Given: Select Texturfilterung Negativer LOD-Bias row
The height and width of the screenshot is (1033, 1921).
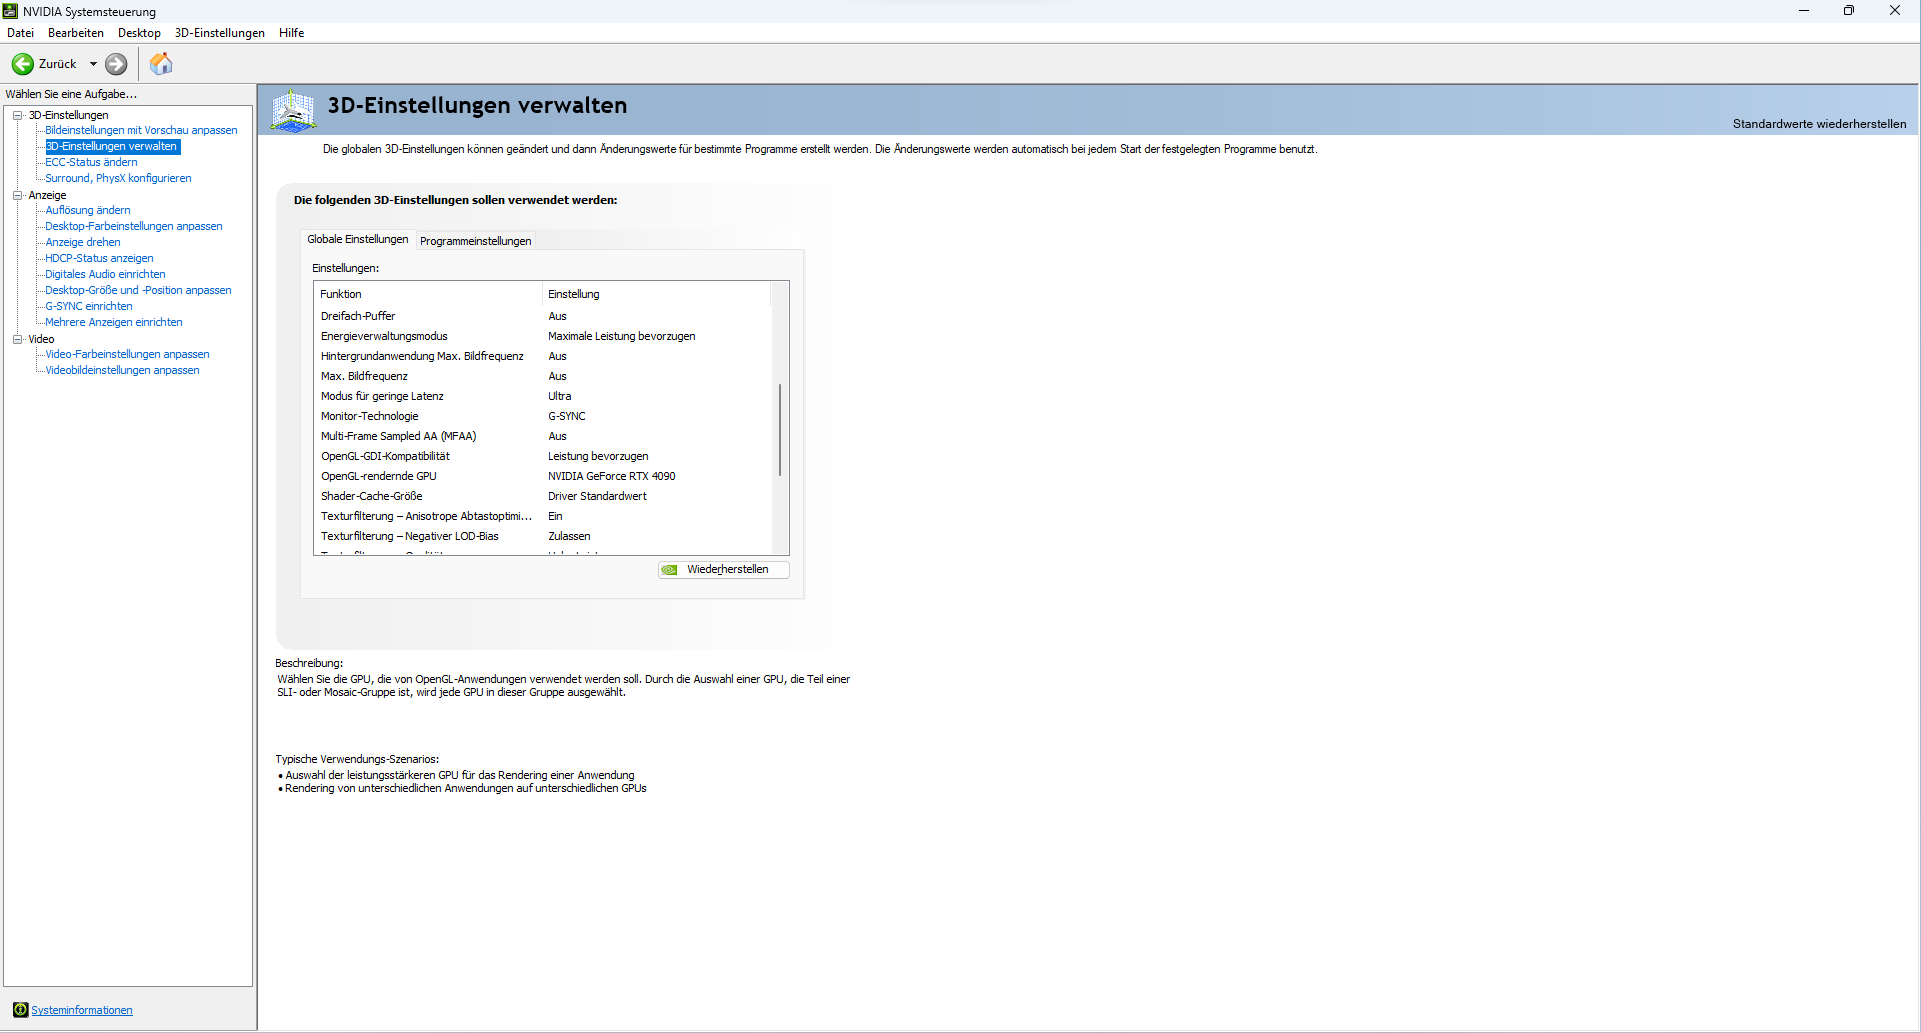Looking at the screenshot, I should pyautogui.click(x=542, y=536).
